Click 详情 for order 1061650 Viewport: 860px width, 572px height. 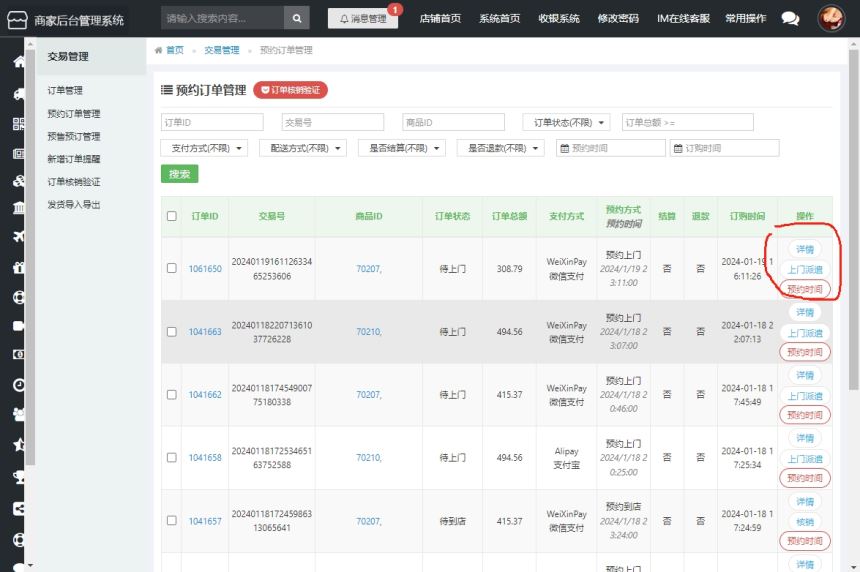point(805,249)
